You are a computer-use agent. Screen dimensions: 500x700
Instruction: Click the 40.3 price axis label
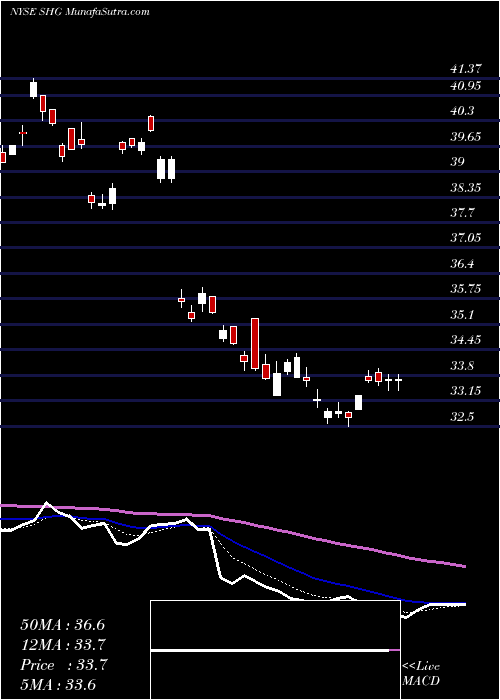click(462, 111)
